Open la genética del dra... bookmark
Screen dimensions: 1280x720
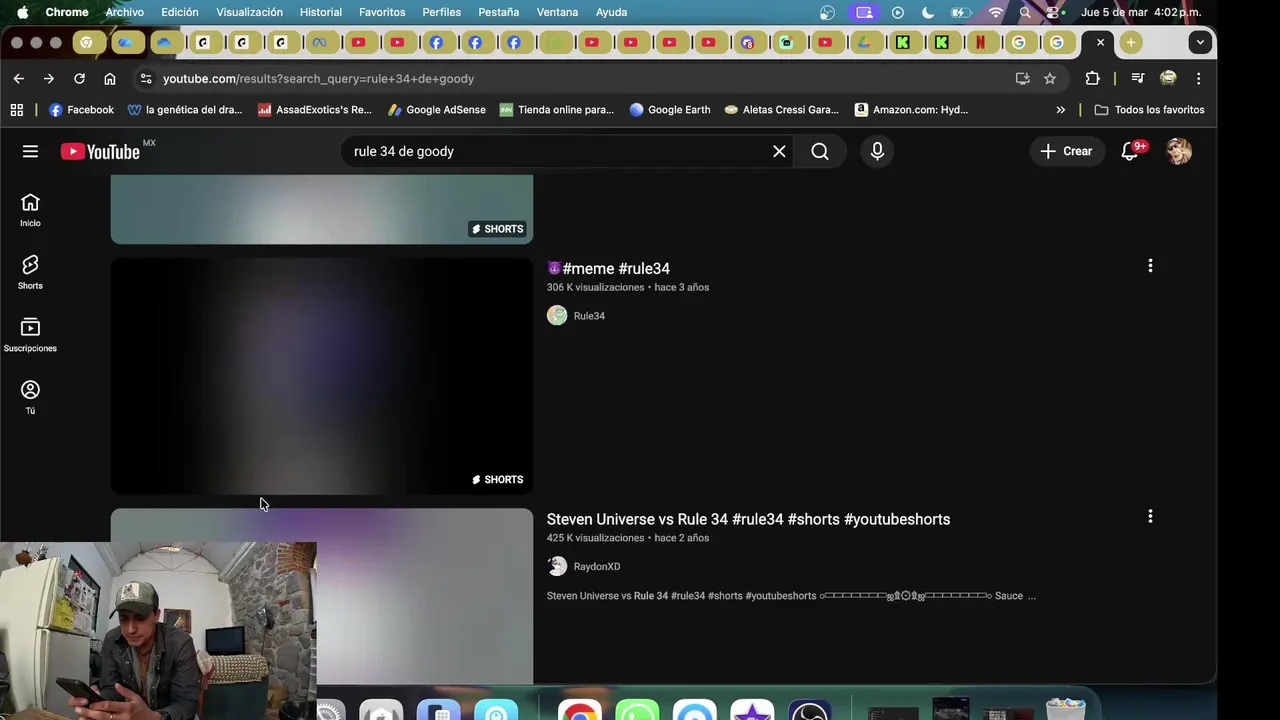[x=185, y=110]
